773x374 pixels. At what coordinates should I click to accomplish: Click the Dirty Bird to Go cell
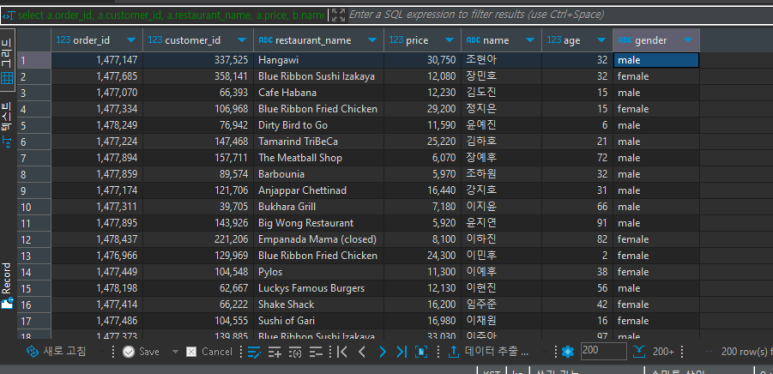tap(318, 125)
